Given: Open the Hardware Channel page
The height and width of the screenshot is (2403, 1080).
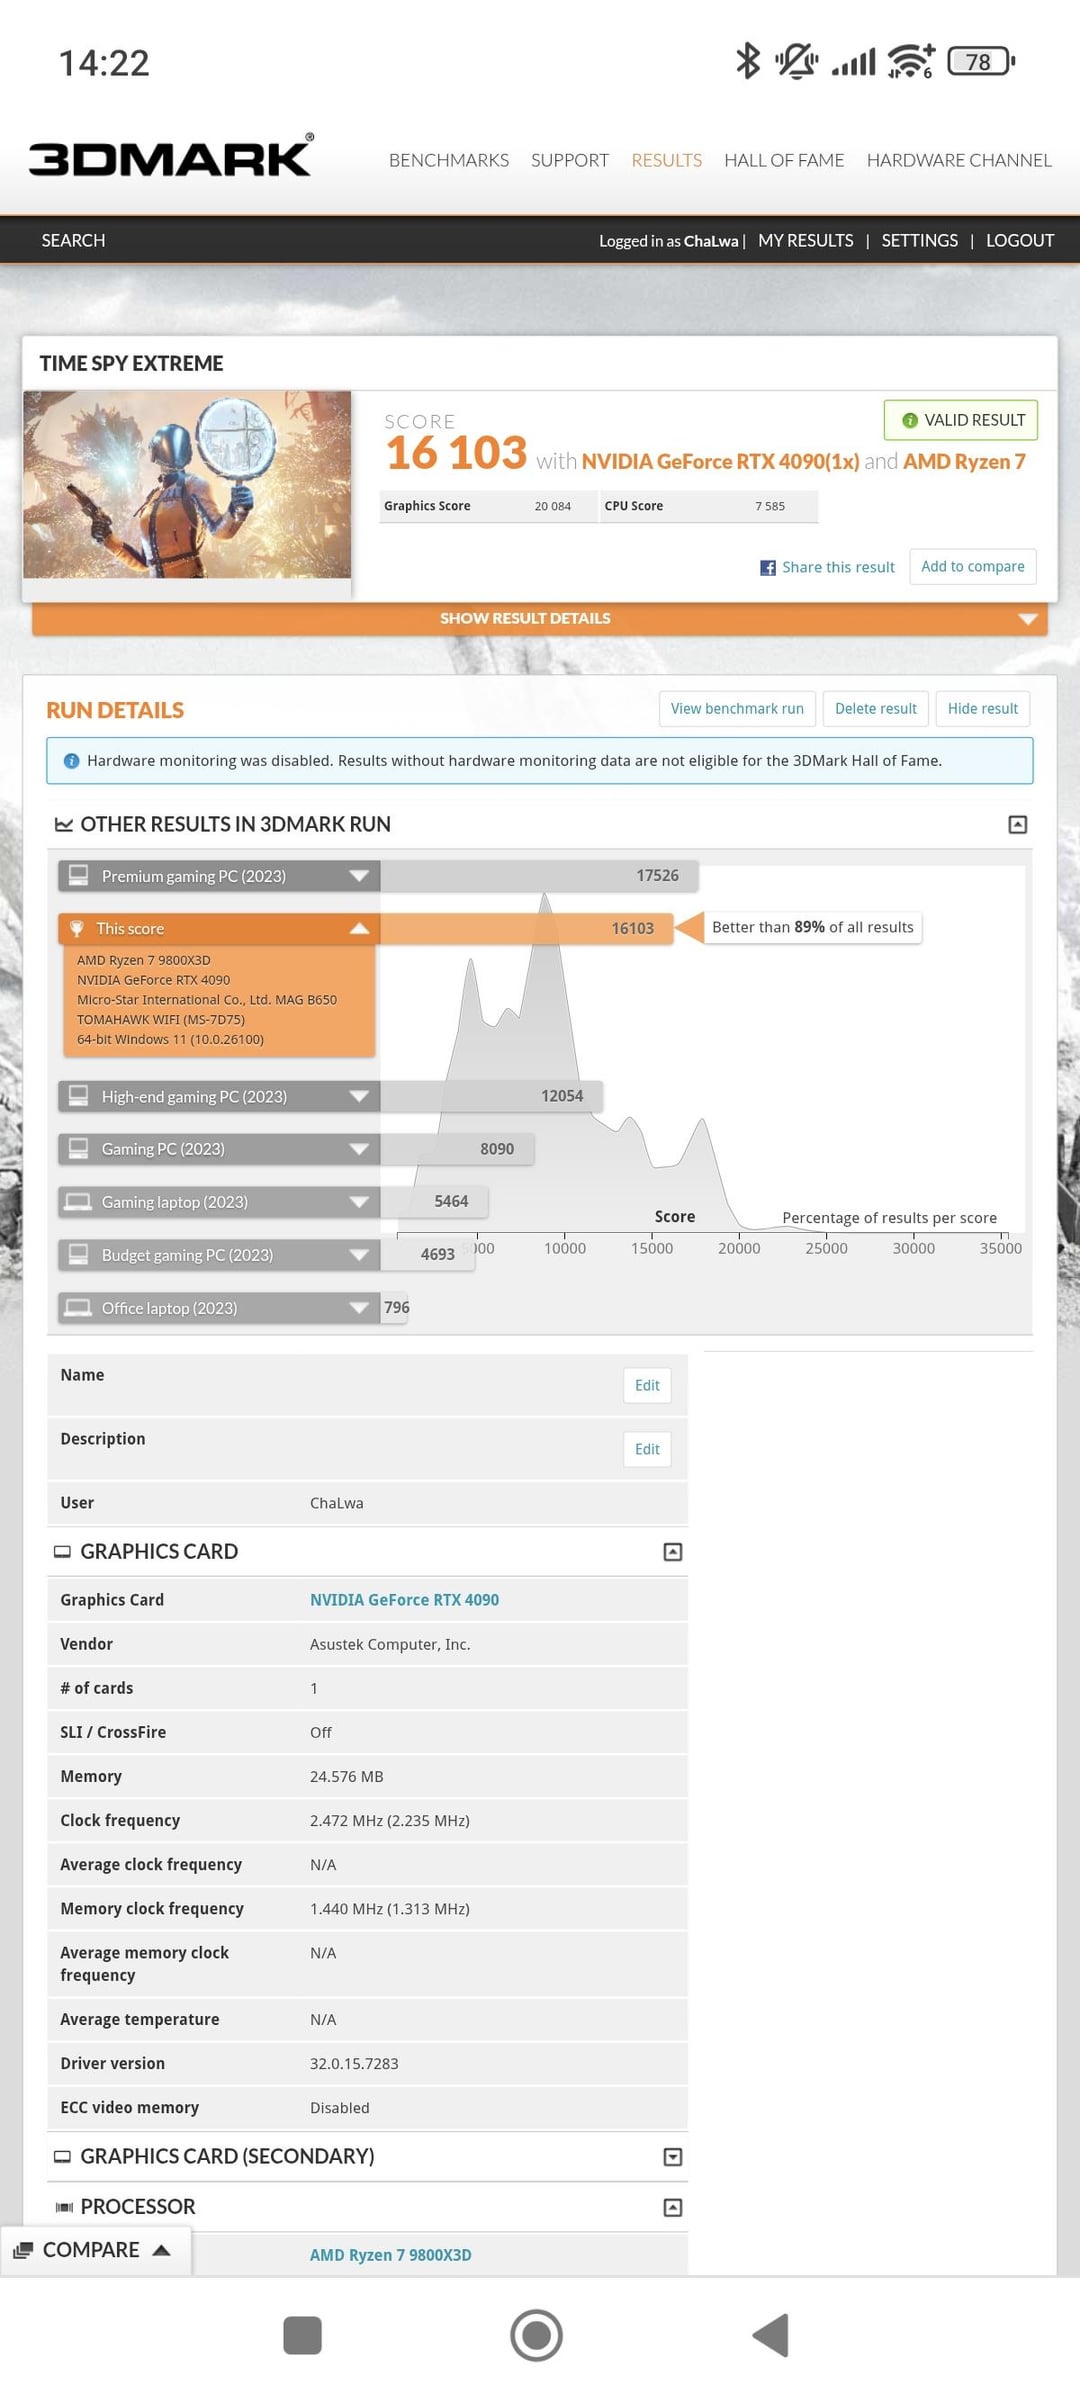Looking at the screenshot, I should tap(959, 160).
